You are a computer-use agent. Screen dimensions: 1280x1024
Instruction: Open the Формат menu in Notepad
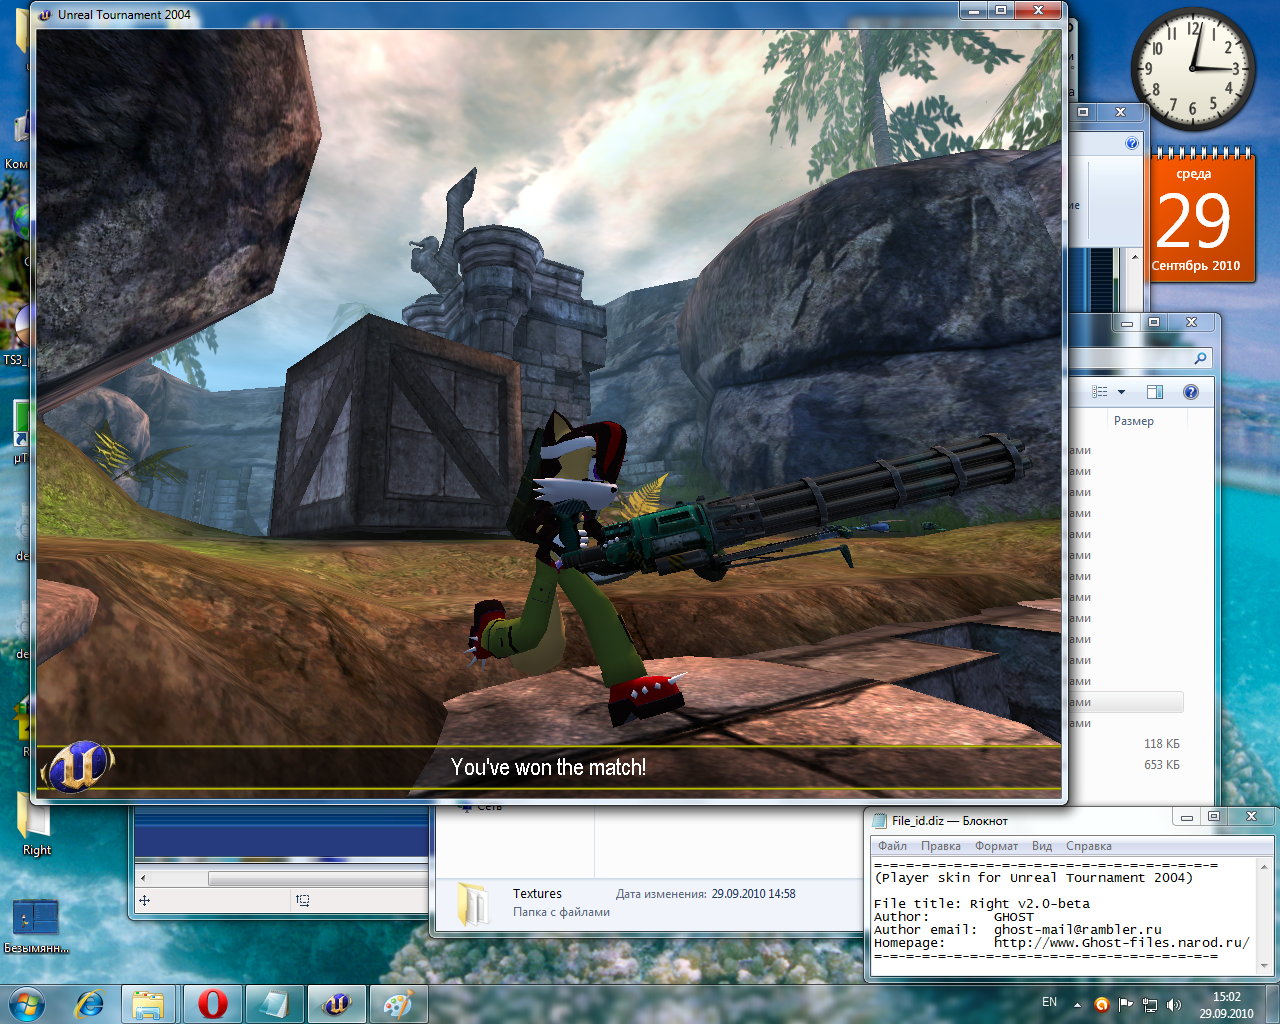pos(996,846)
